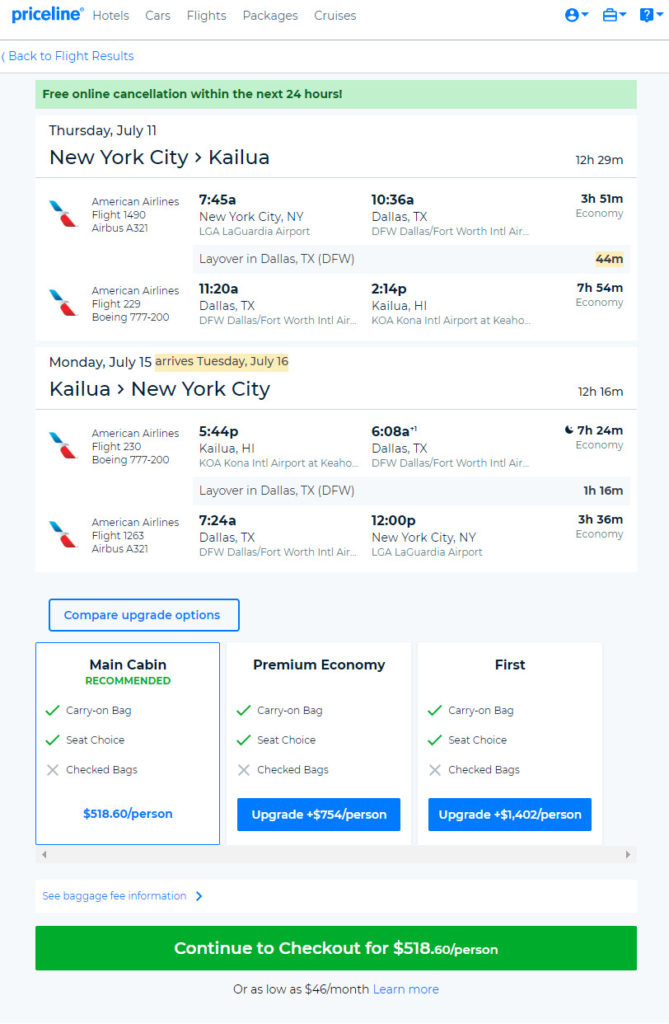The image size is (669, 1024).
Task: Open the Hotels menu item
Action: tap(110, 16)
